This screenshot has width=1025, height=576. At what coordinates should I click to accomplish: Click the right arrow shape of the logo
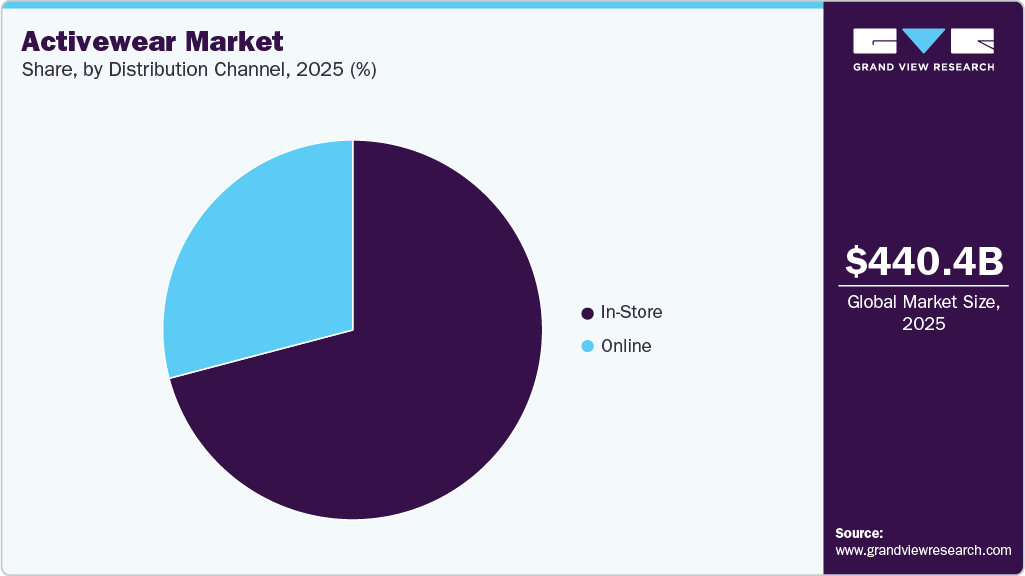click(975, 42)
